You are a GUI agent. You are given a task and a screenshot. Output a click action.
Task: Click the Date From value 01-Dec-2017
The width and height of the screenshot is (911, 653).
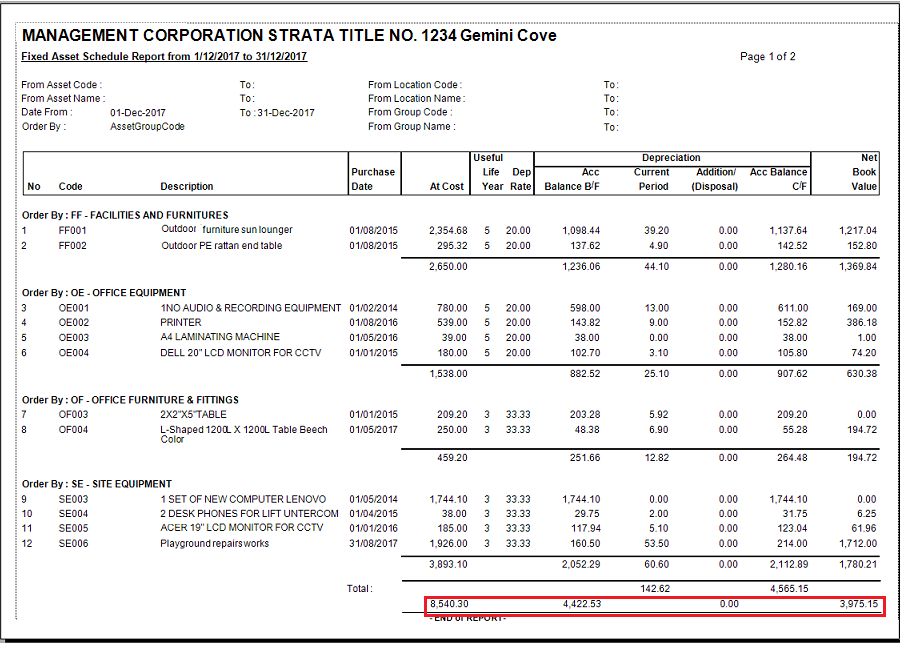[138, 113]
